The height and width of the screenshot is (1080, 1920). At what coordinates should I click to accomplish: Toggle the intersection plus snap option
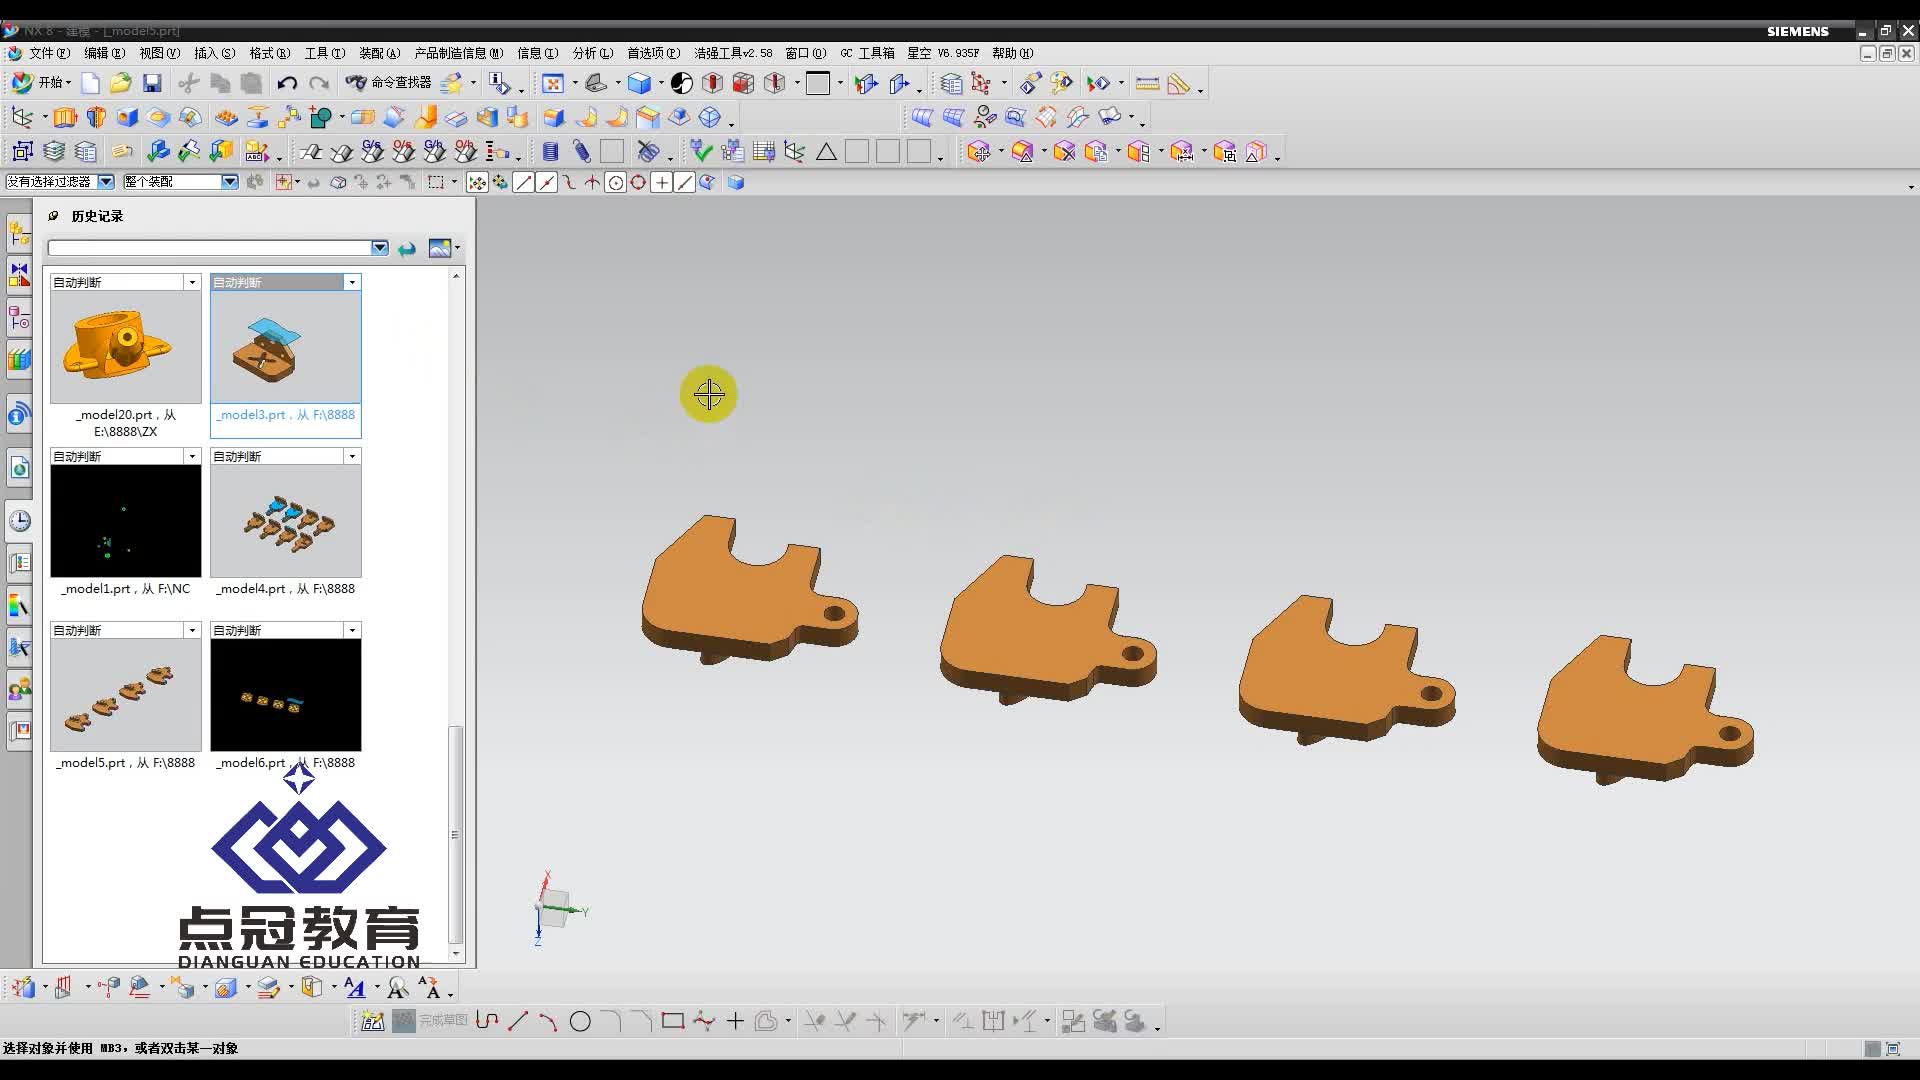[661, 182]
